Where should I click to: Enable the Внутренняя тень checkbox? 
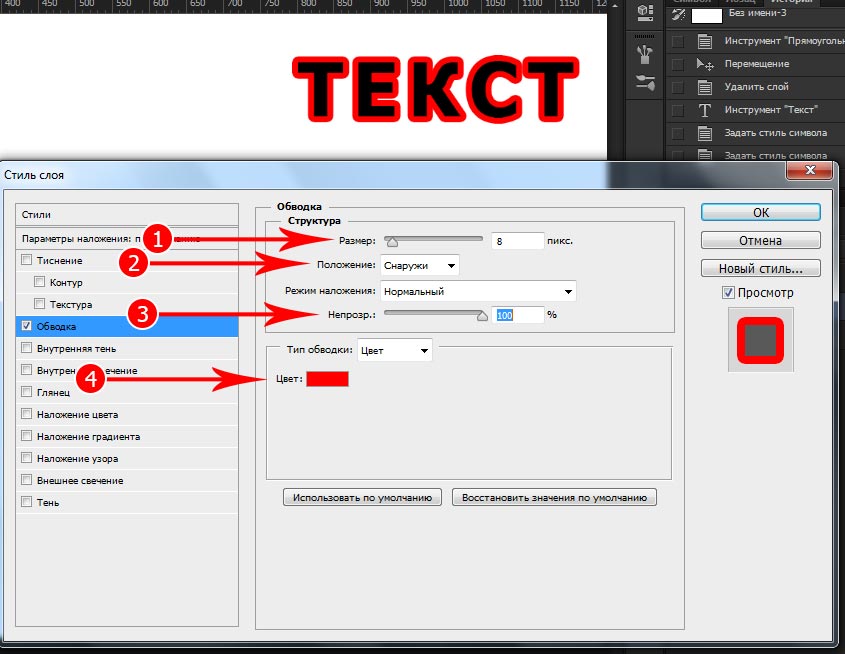point(26,348)
